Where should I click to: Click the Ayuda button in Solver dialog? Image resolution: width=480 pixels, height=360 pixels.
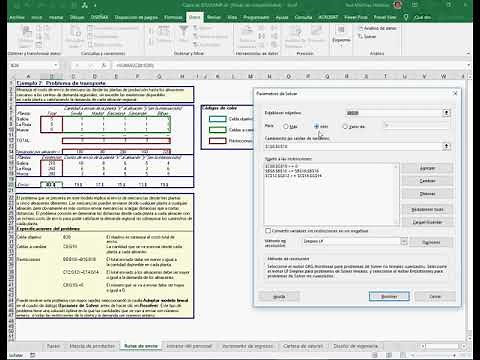click(x=279, y=296)
